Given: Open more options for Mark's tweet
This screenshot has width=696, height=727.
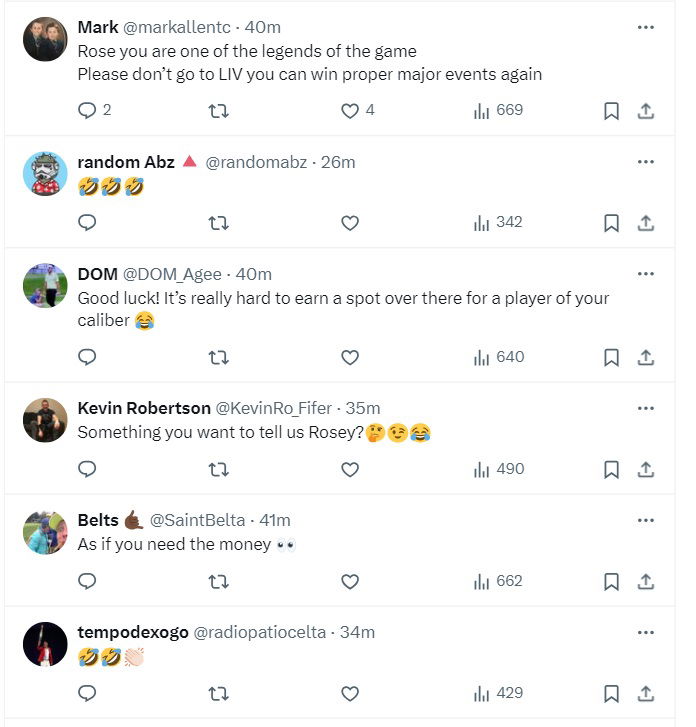Looking at the screenshot, I should click(x=645, y=28).
